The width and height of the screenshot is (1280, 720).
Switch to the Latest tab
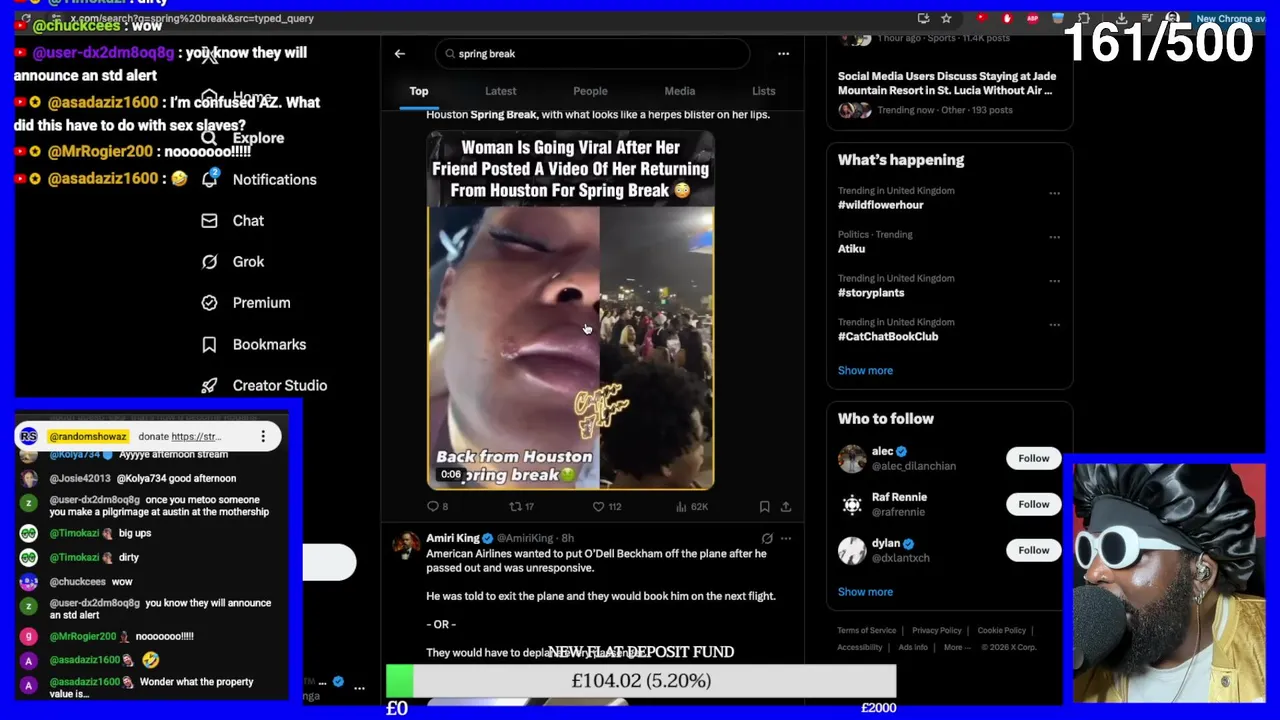tap(501, 91)
